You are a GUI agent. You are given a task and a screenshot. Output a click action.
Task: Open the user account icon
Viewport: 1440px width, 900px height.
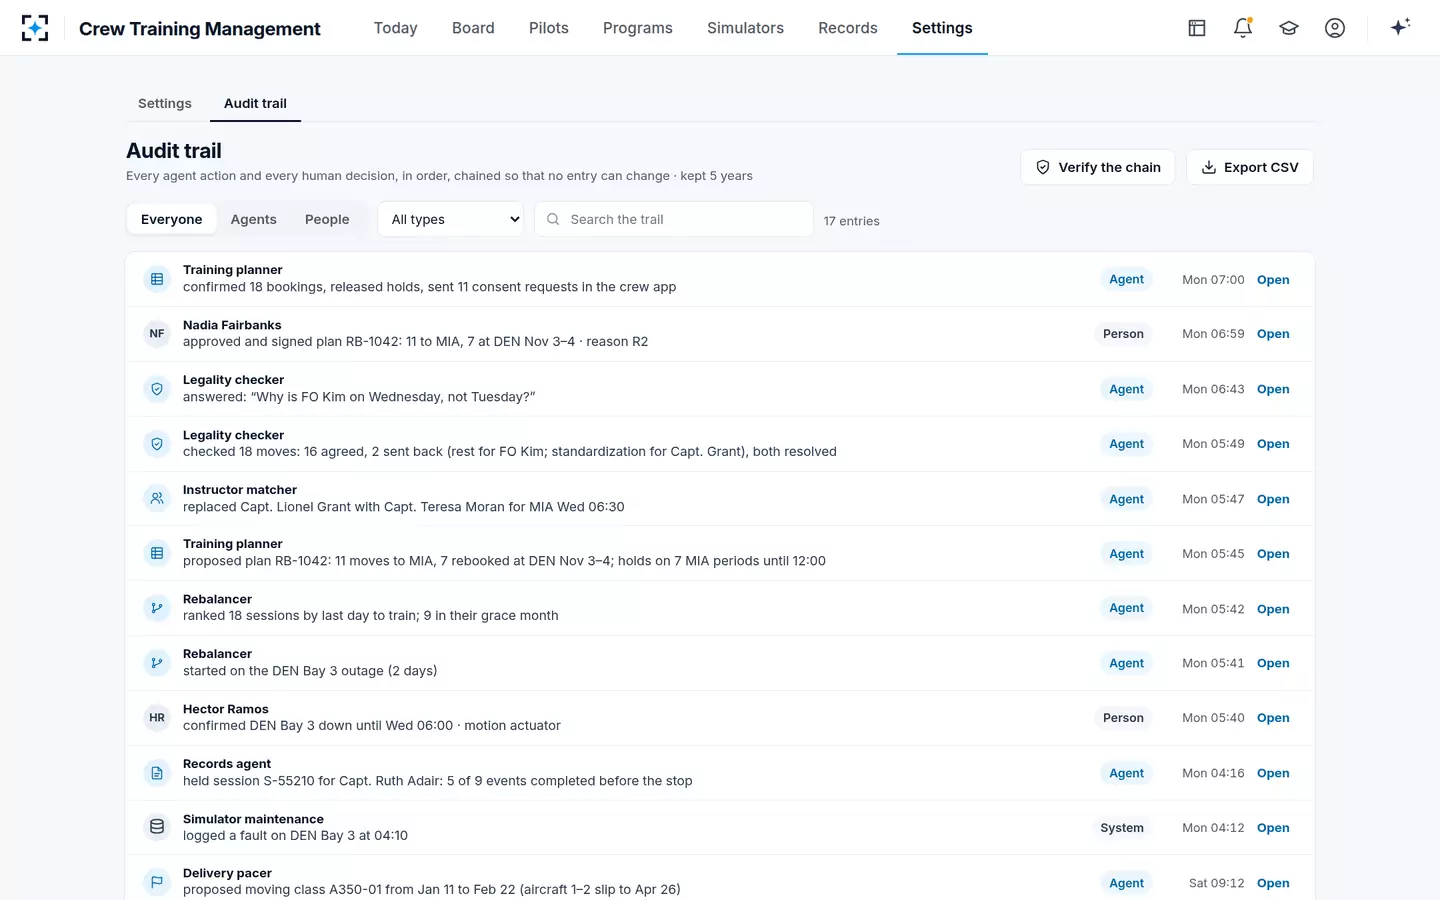(x=1335, y=28)
